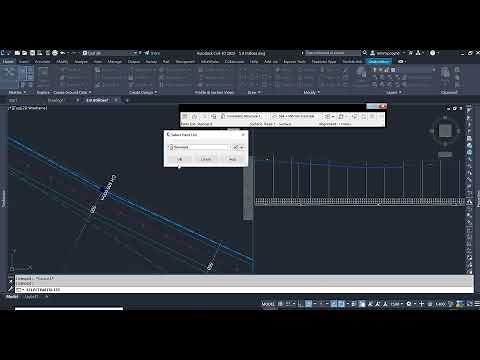
Task: Click the Save icon in quick access toolbar
Action: (x=32, y=53)
